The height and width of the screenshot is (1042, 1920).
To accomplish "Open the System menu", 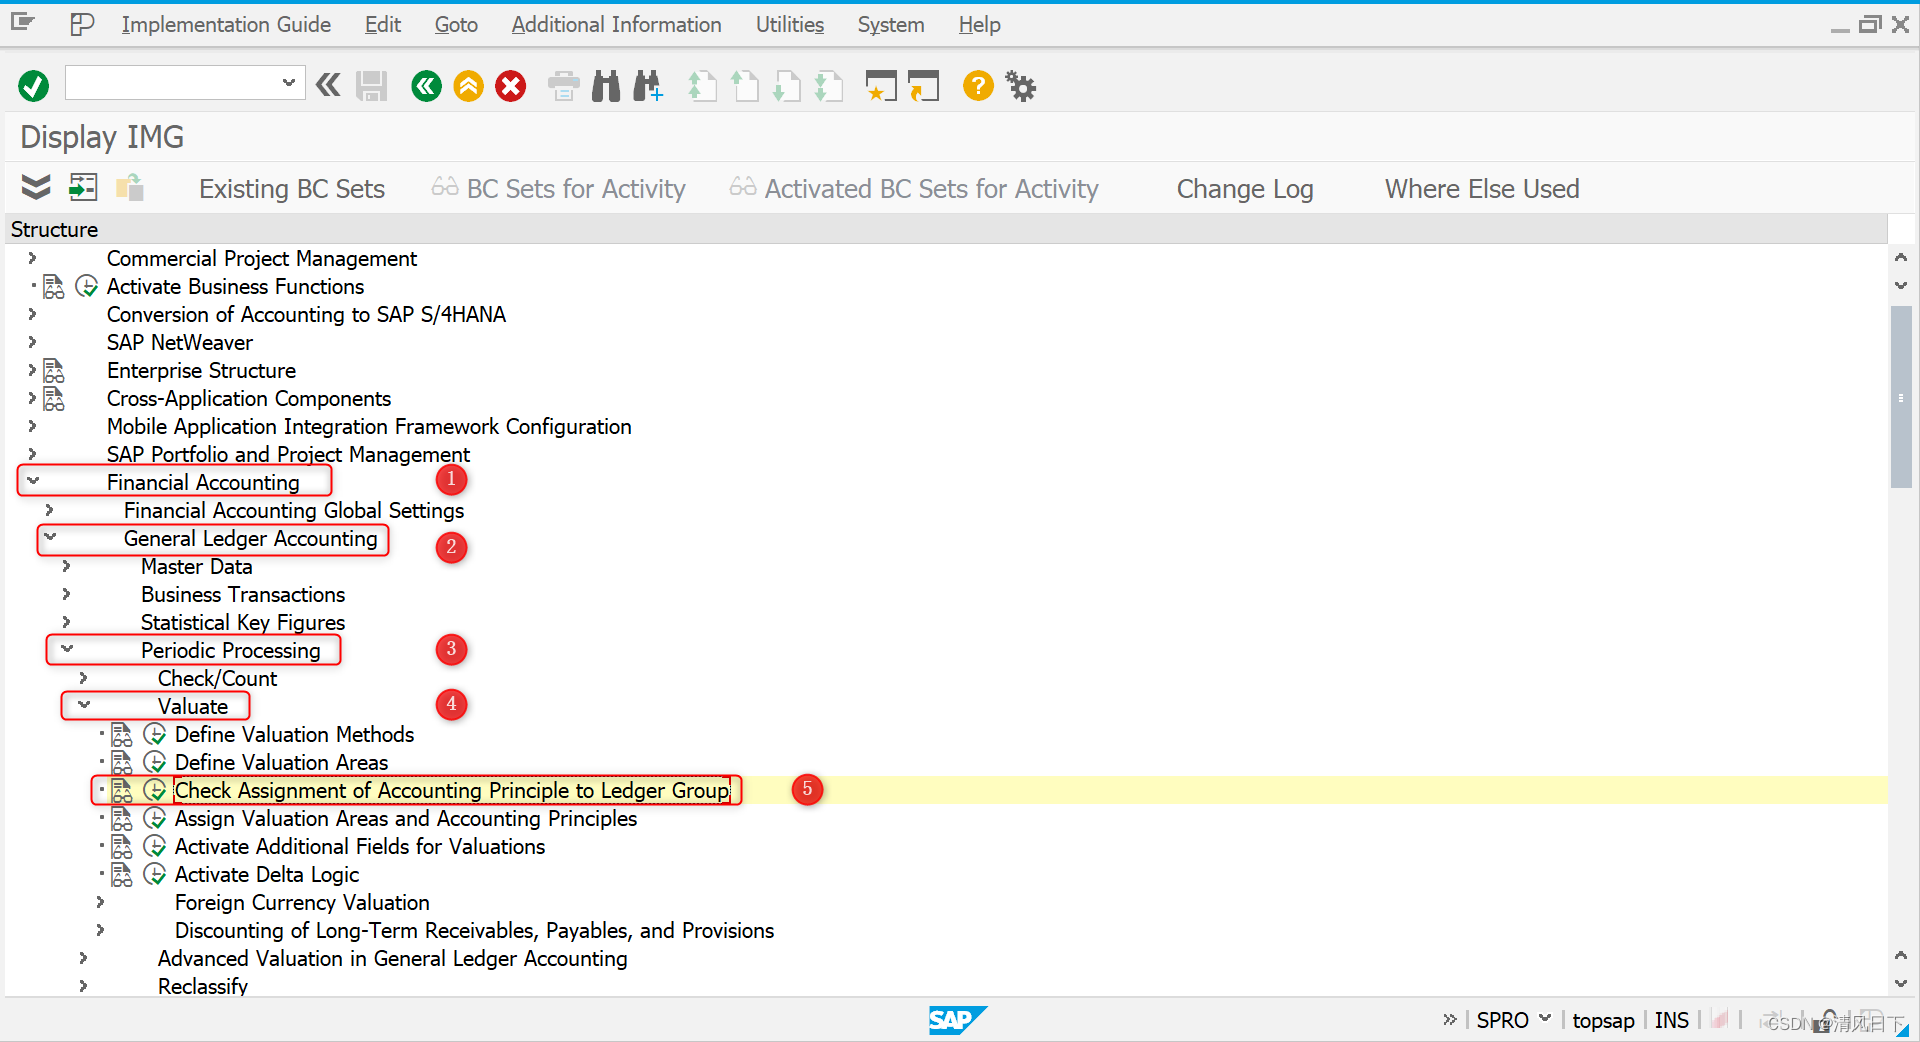I will 891,25.
